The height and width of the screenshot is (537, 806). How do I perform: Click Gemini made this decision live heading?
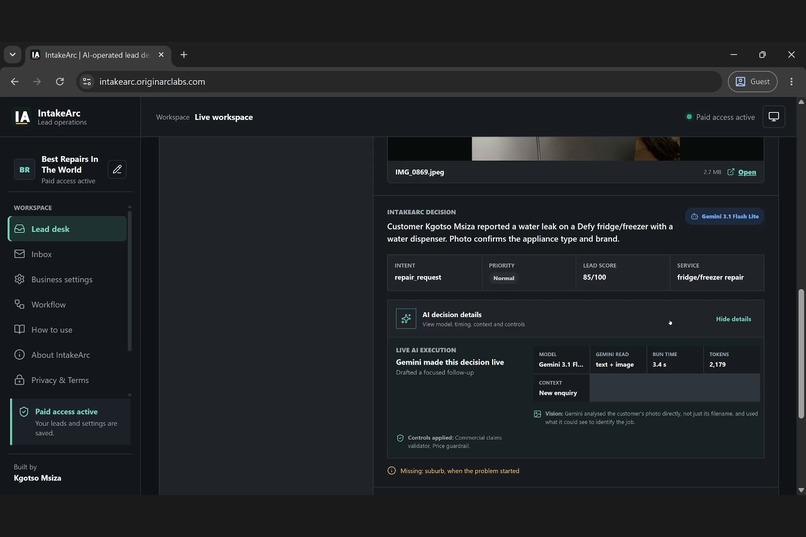click(x=450, y=362)
